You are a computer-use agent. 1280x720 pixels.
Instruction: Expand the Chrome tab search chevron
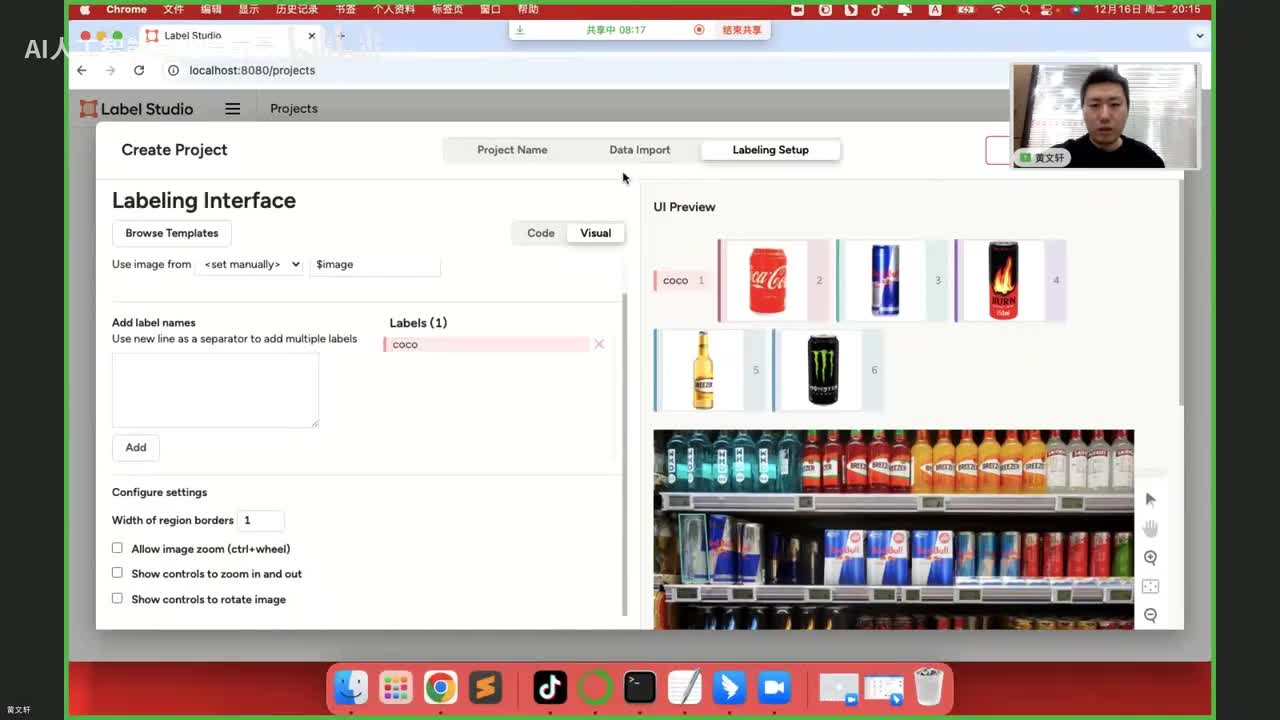(1200, 36)
